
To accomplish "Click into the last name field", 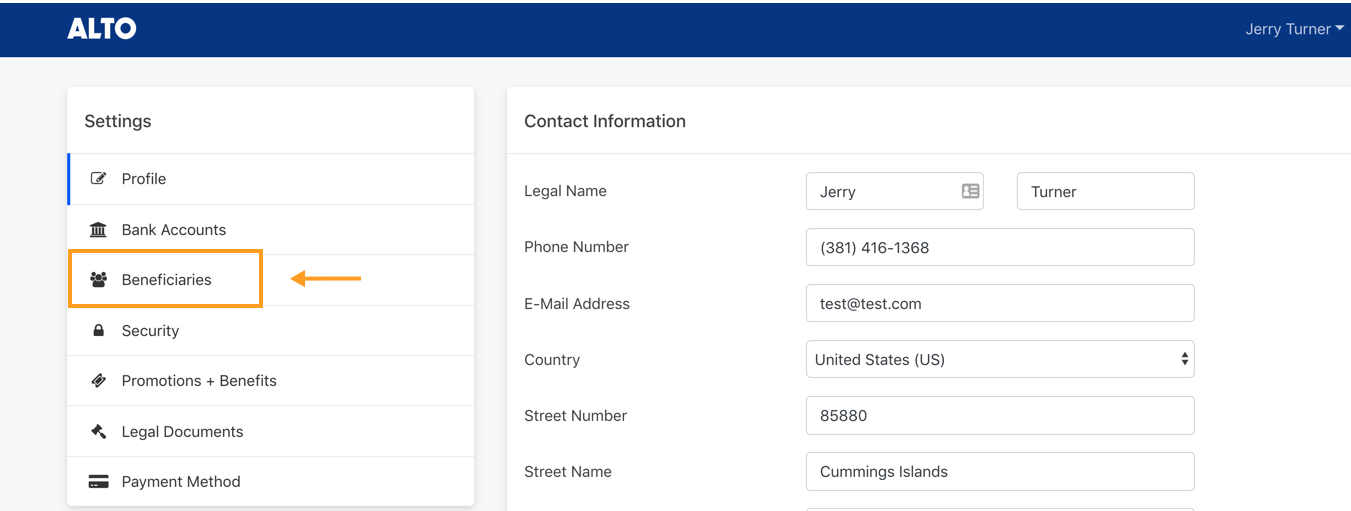I will [x=1105, y=192].
